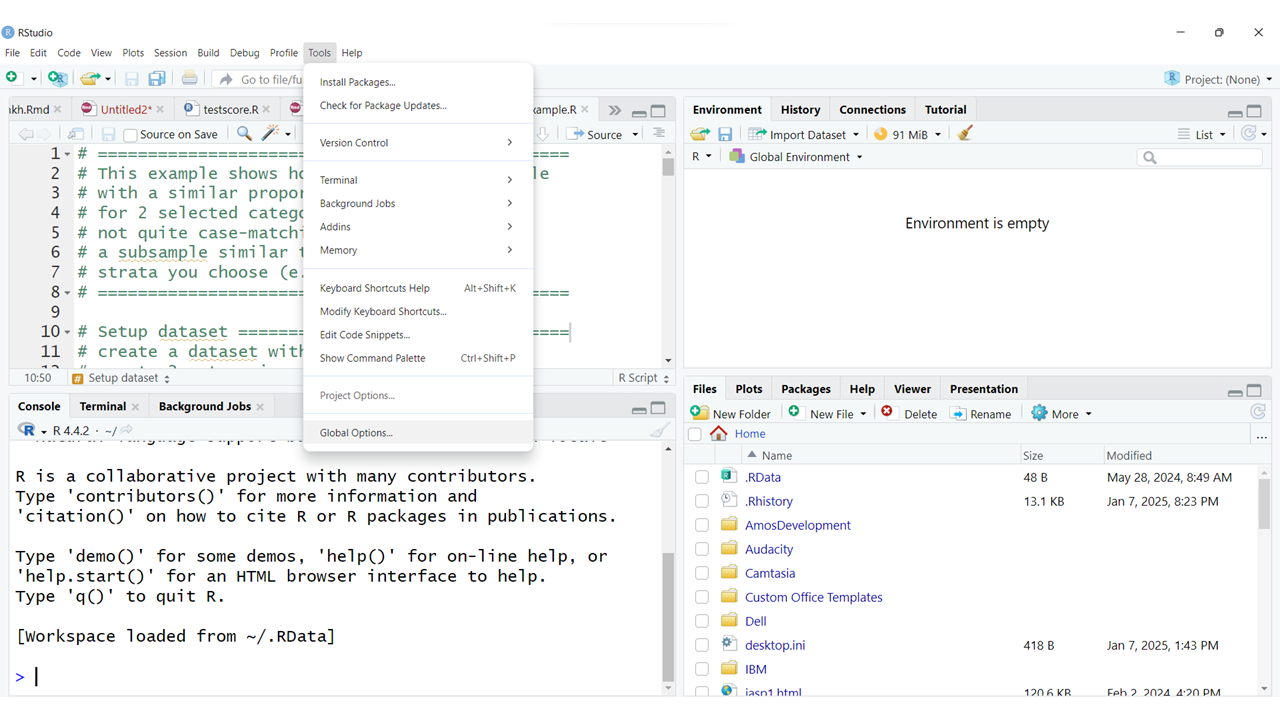Tick the checkbox beside the Audacity folder
The width and height of the screenshot is (1280, 720).
702,549
